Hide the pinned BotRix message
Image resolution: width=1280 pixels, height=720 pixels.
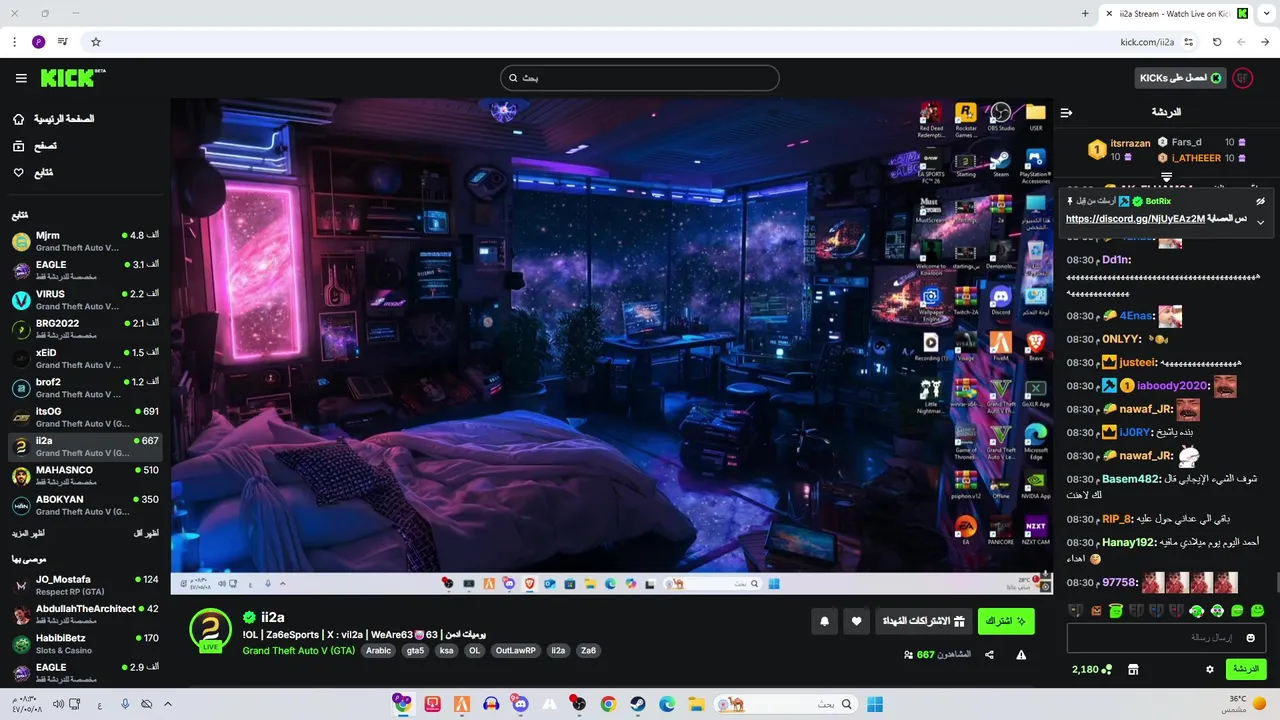point(1260,201)
